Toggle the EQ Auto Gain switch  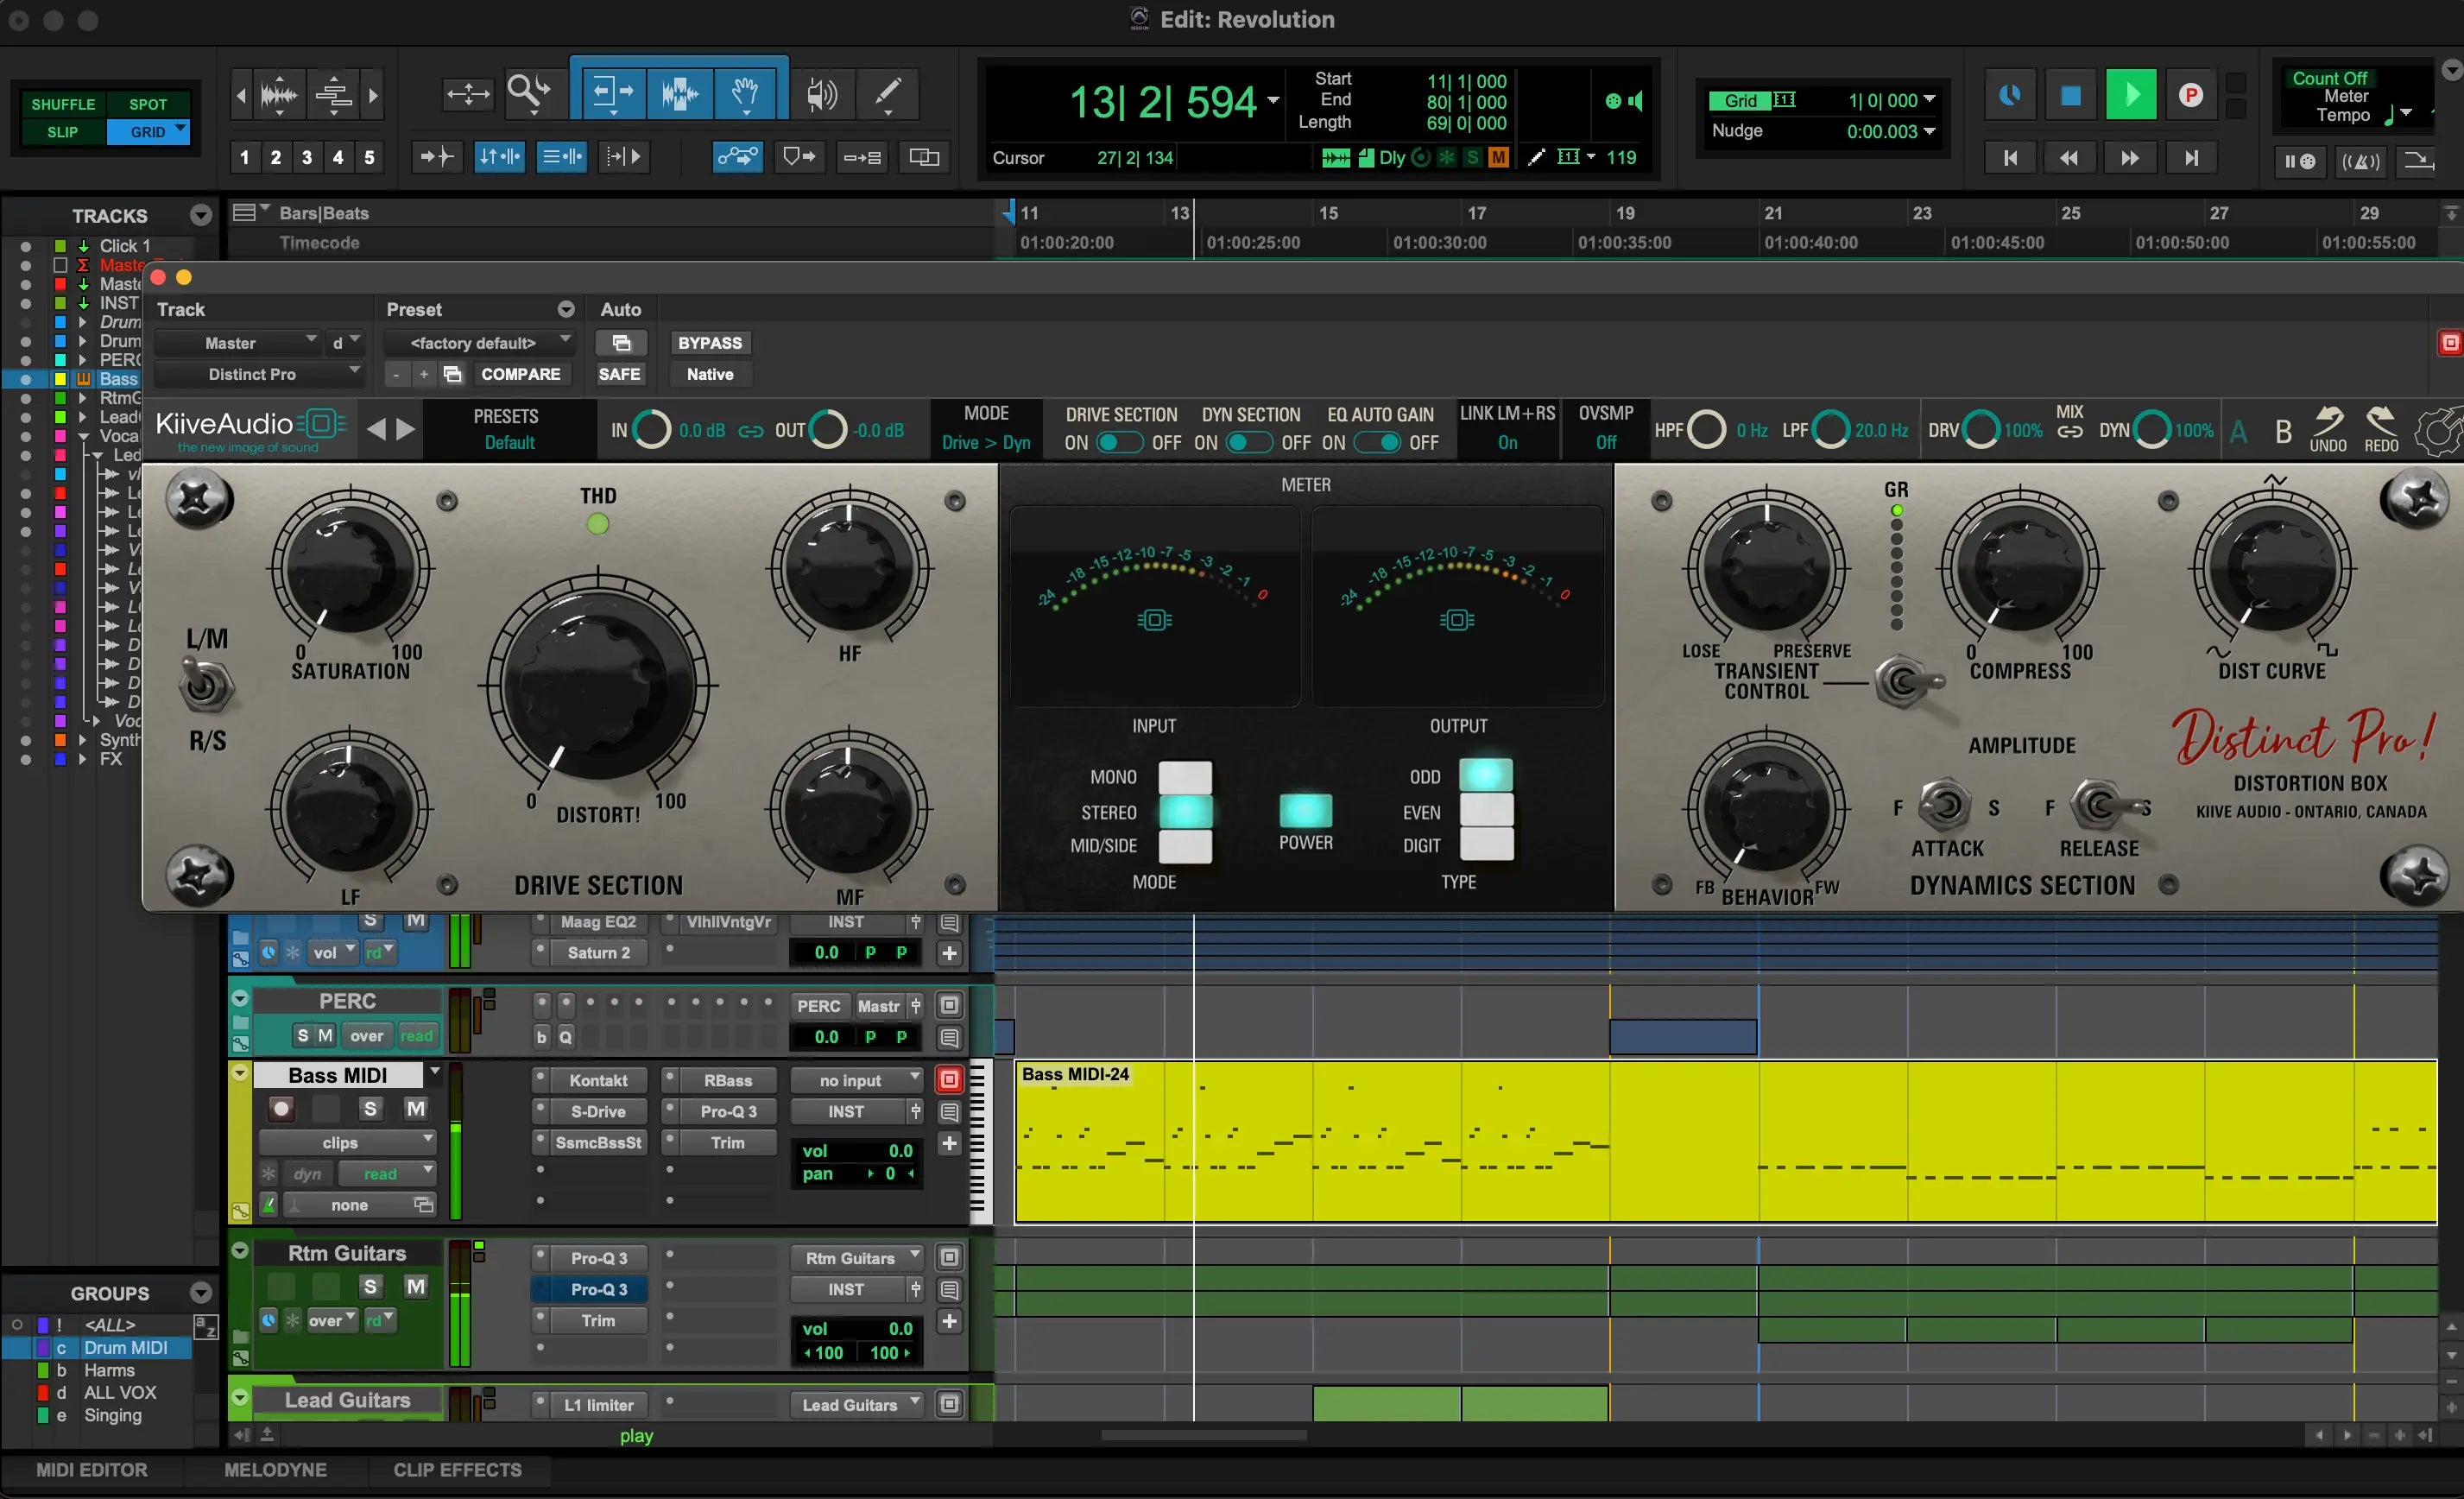1378,443
